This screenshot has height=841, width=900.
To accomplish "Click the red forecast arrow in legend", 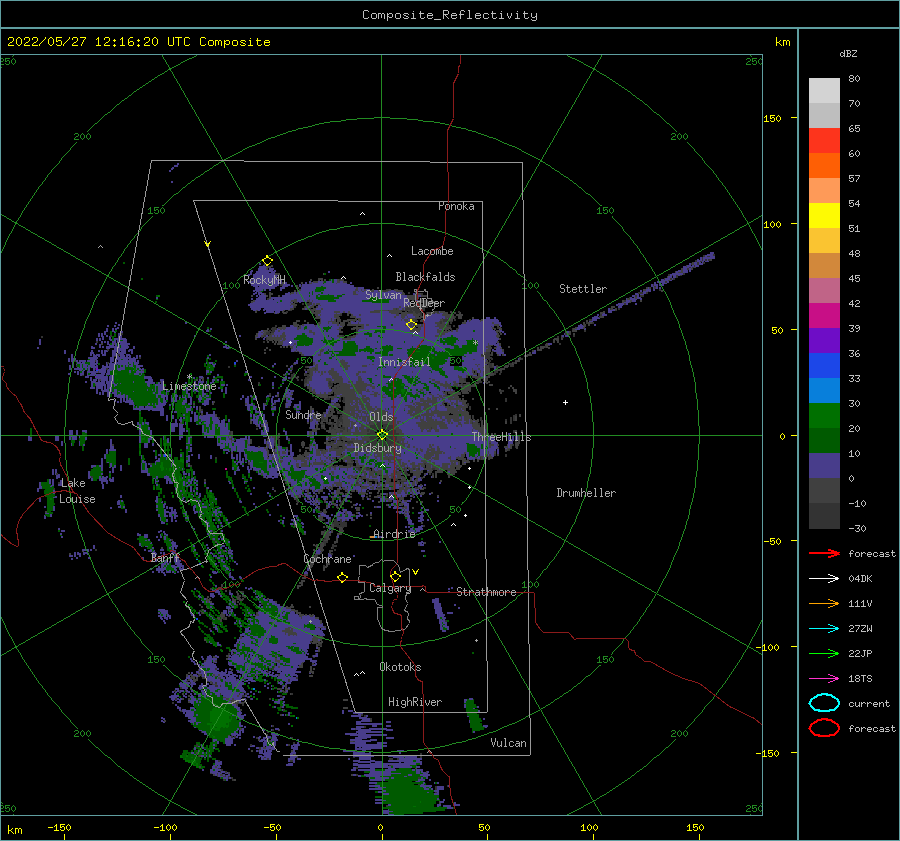I will (x=824, y=553).
